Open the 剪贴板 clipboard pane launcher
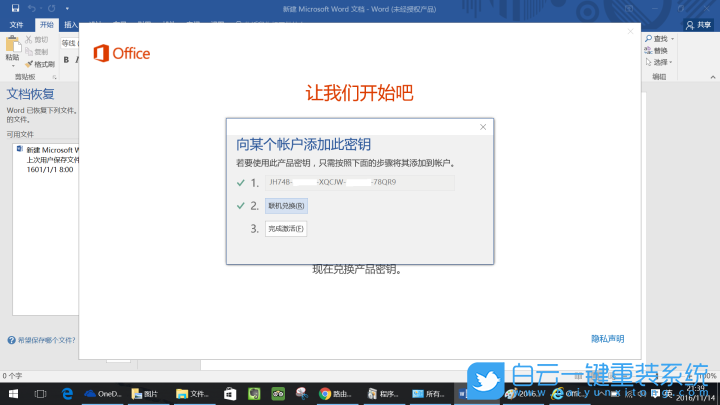The image size is (720, 405). (x=55, y=77)
